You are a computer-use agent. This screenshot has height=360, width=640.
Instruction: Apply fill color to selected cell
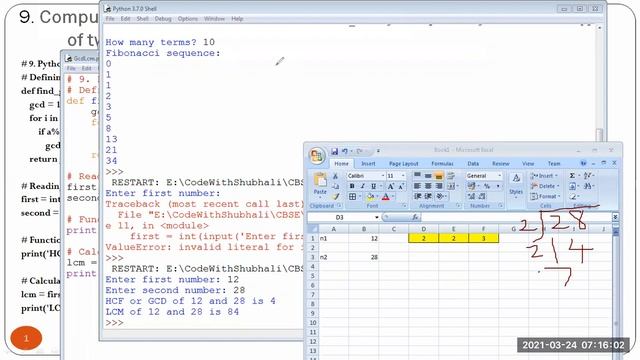(370, 197)
